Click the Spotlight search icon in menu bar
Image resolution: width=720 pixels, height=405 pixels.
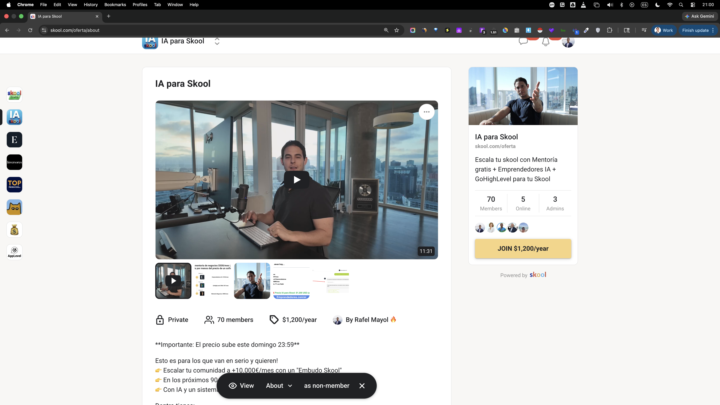pos(681,5)
